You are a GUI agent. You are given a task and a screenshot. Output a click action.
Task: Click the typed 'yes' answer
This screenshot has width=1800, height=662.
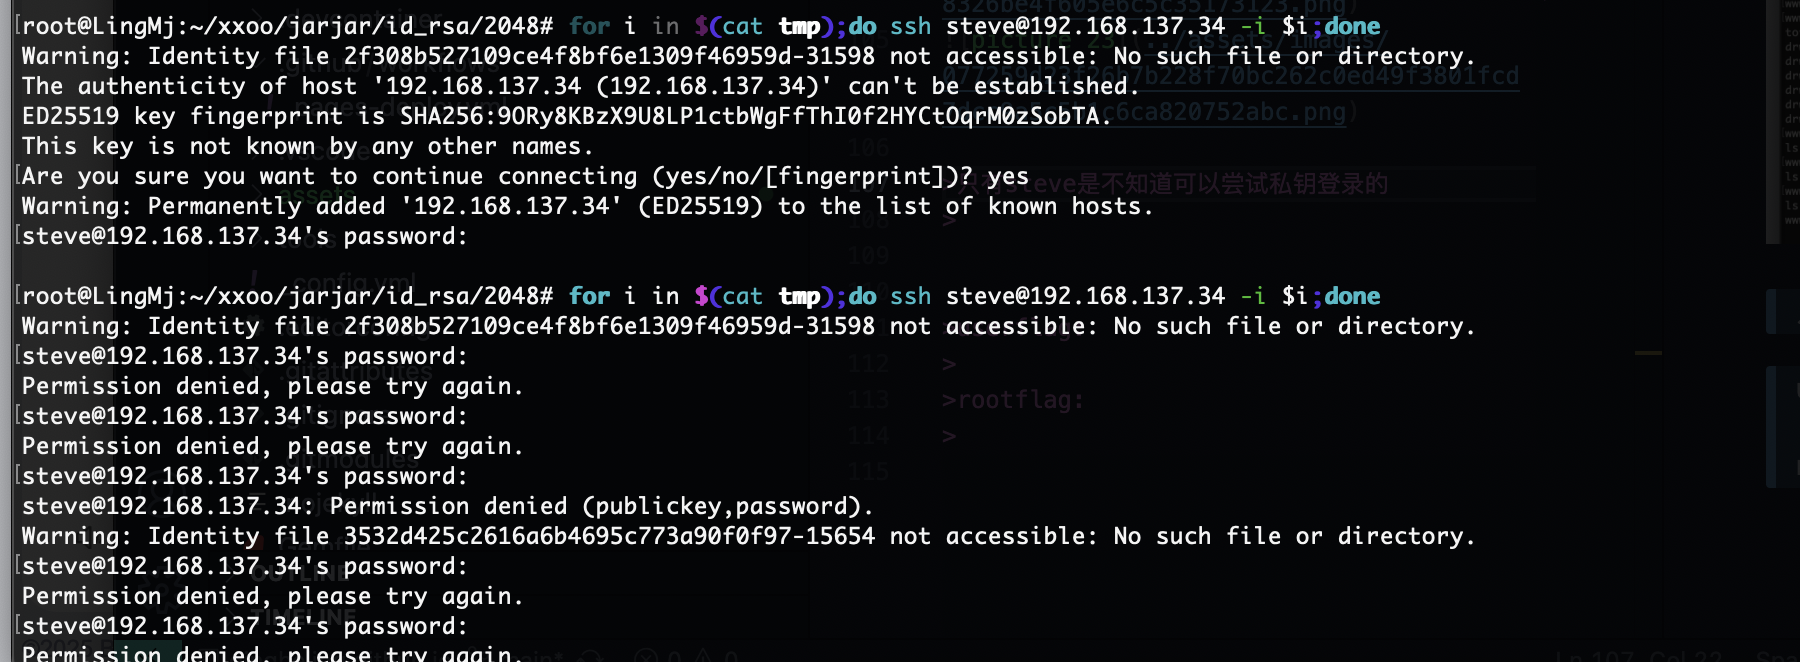click(1008, 177)
